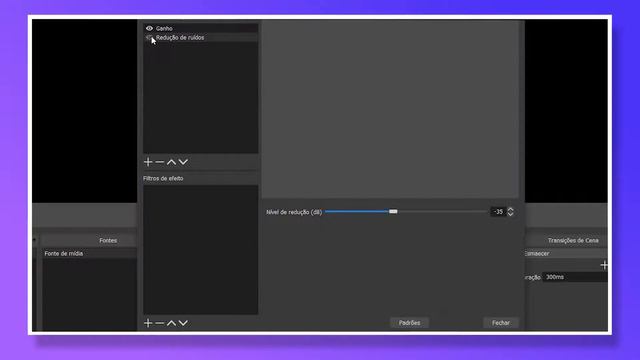640x360 pixels.
Task: Move effect filter up with lower arrow
Action: 171,323
